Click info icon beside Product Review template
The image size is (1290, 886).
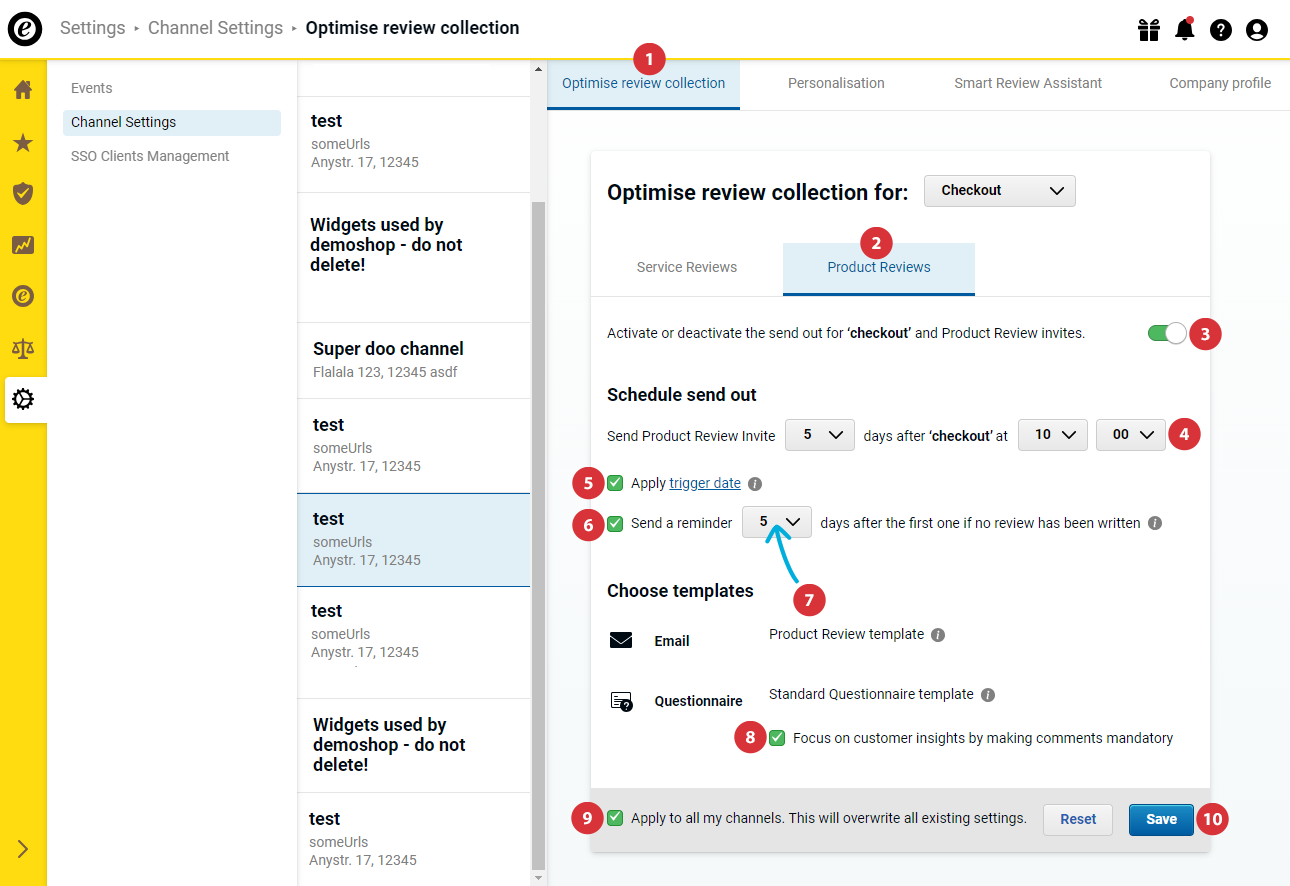point(938,635)
